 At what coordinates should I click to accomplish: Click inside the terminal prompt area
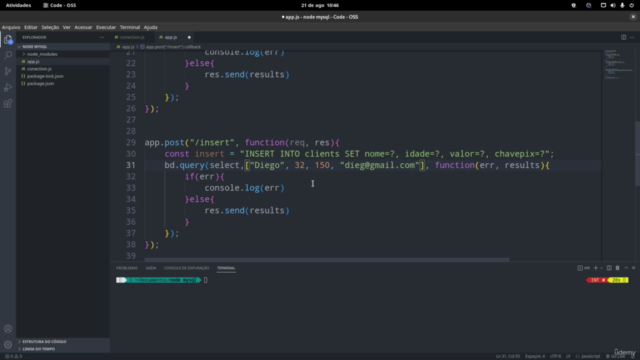tap(205, 280)
